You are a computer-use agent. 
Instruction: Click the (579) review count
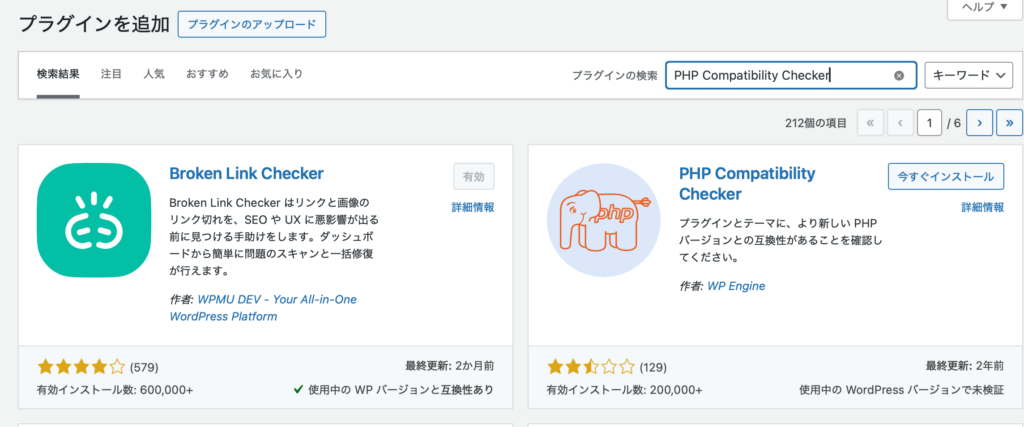[x=144, y=367]
